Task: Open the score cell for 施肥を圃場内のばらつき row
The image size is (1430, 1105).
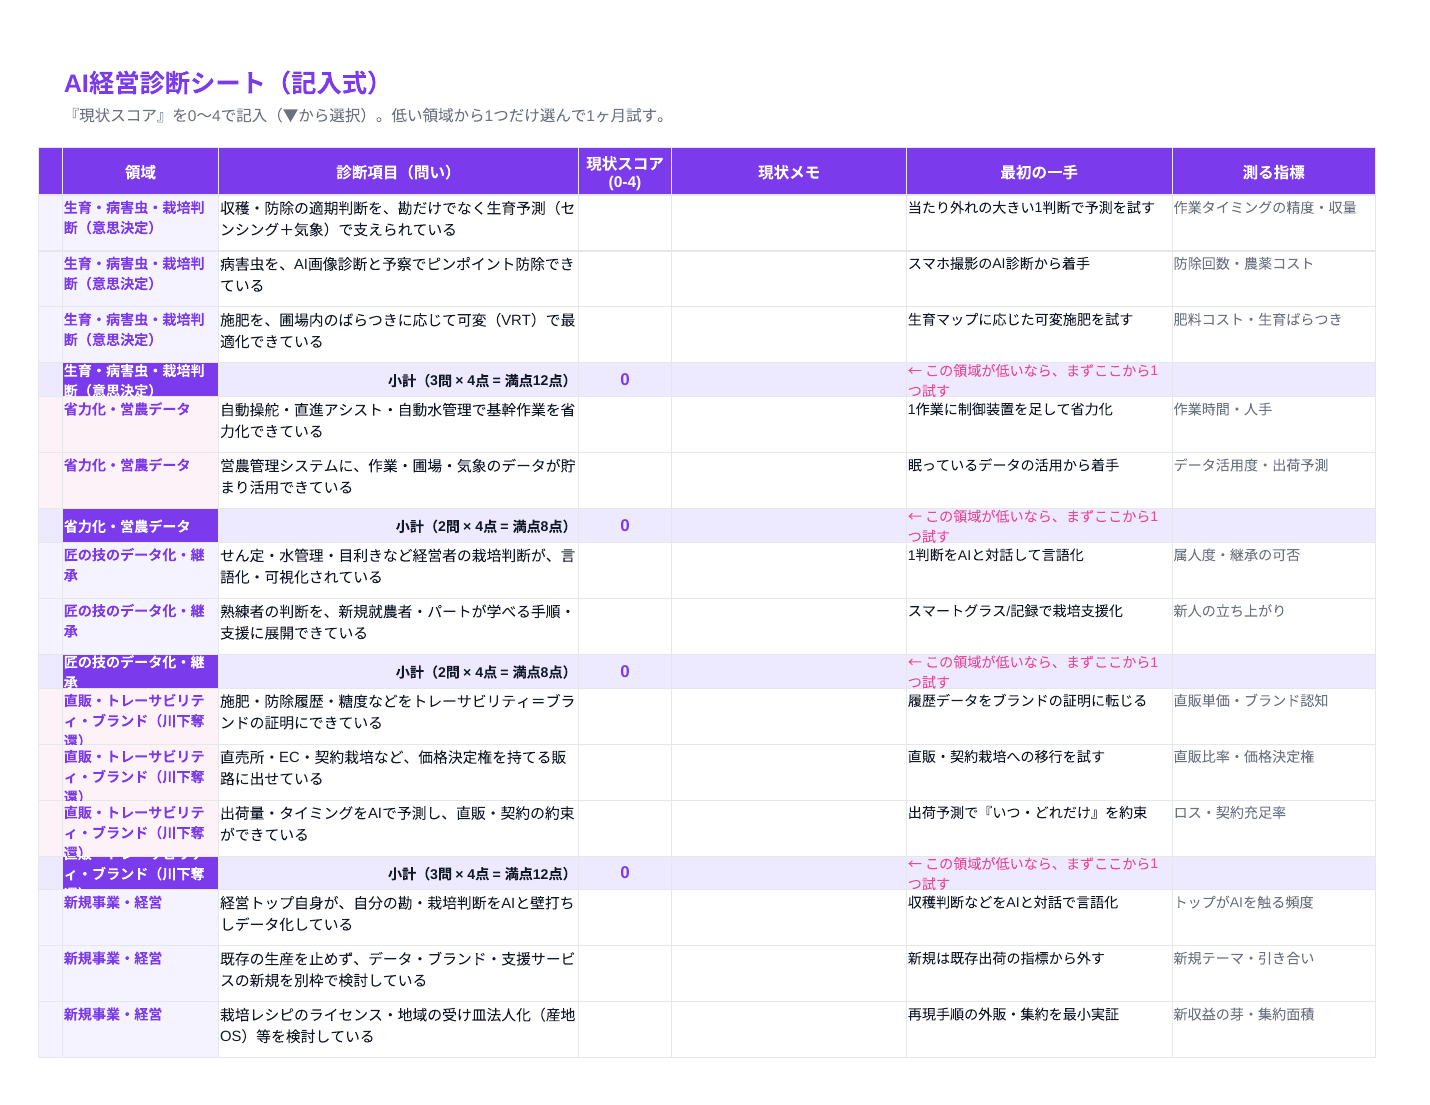Action: [x=625, y=335]
